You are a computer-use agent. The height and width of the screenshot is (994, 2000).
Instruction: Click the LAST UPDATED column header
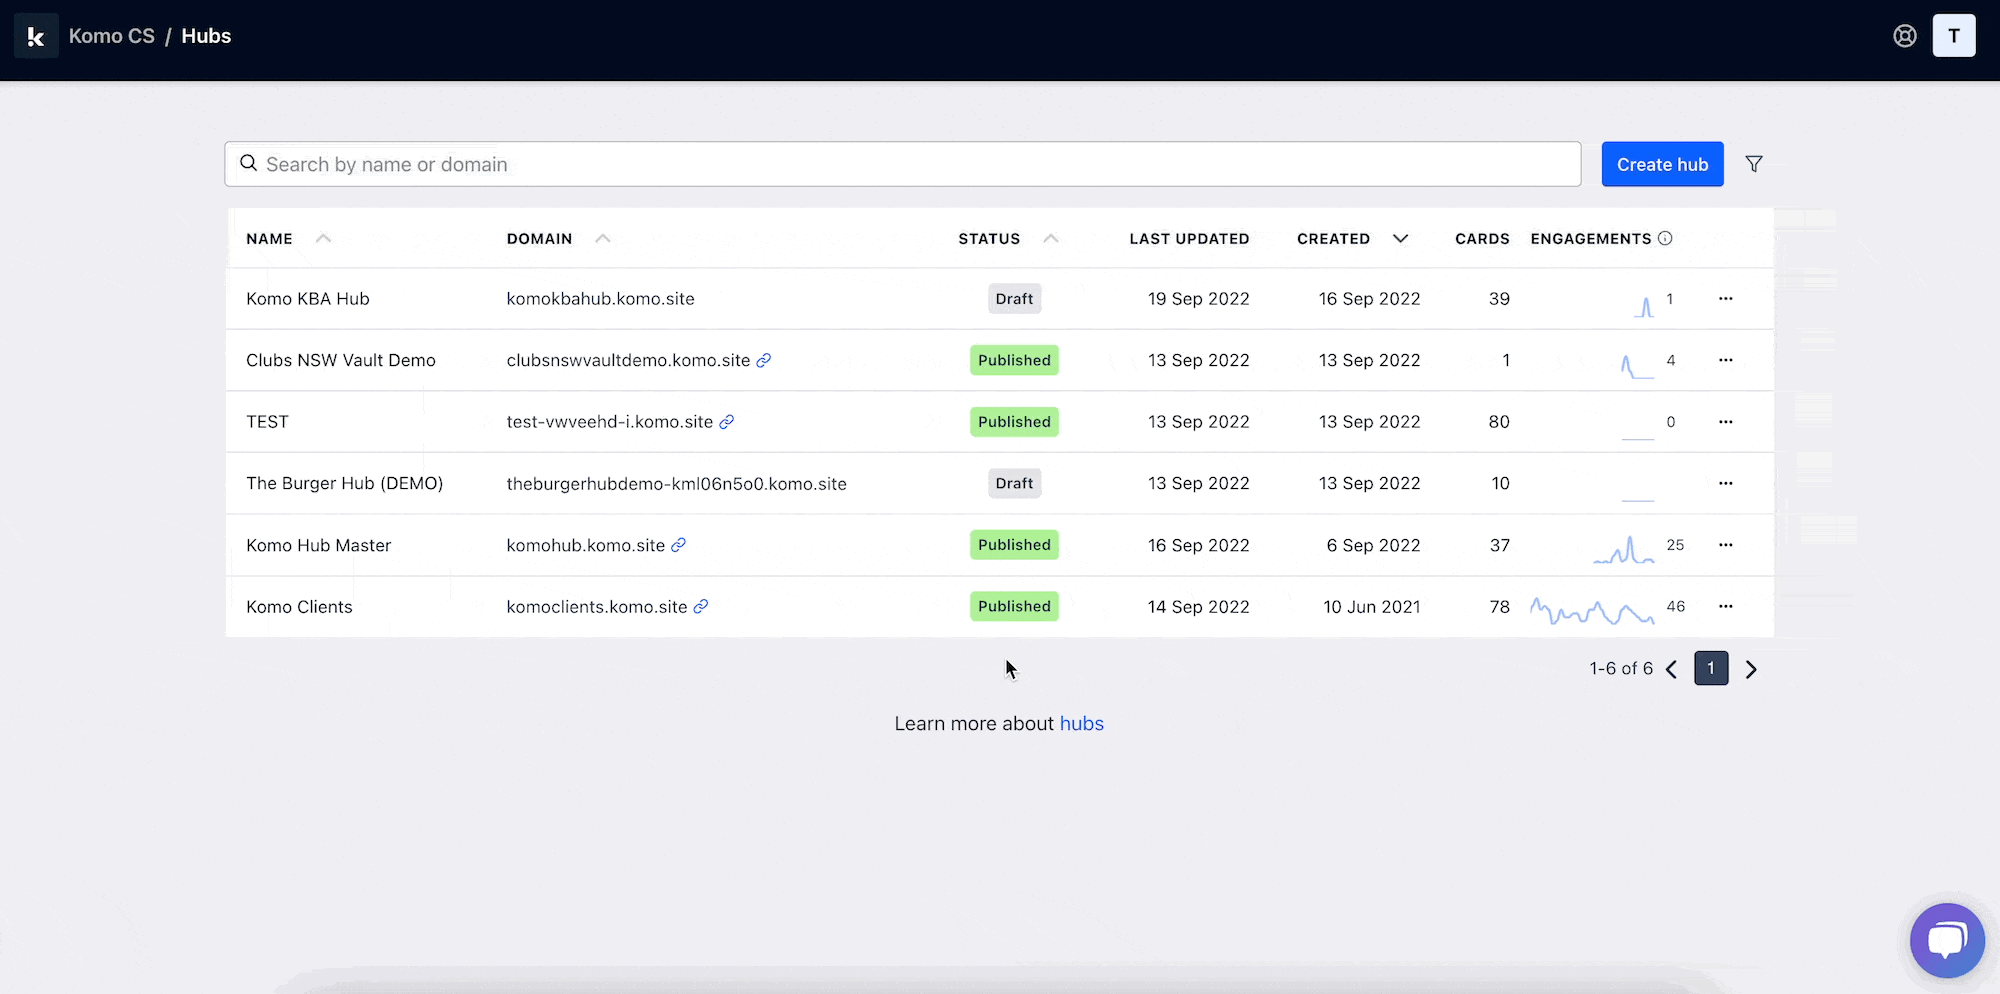1190,239
